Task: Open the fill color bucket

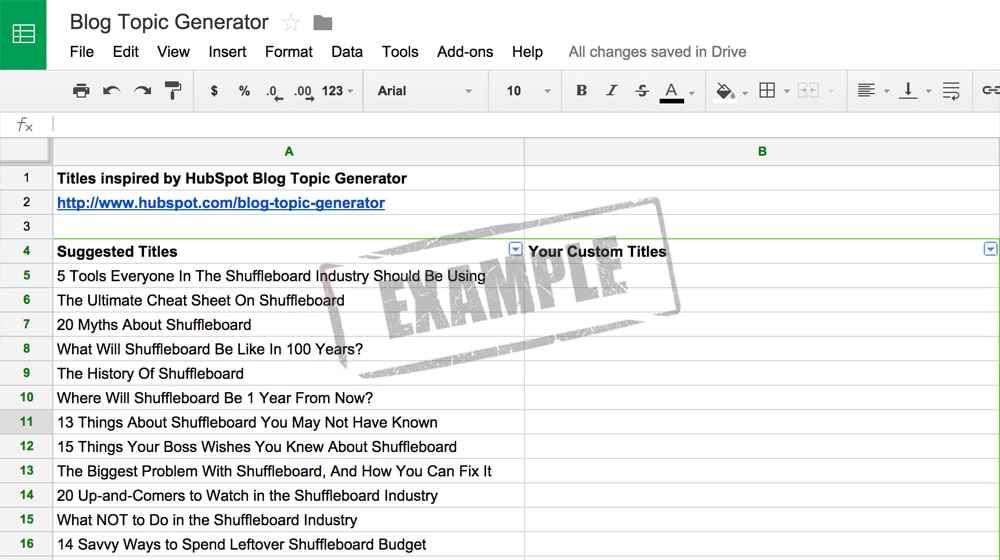Action: (724, 91)
